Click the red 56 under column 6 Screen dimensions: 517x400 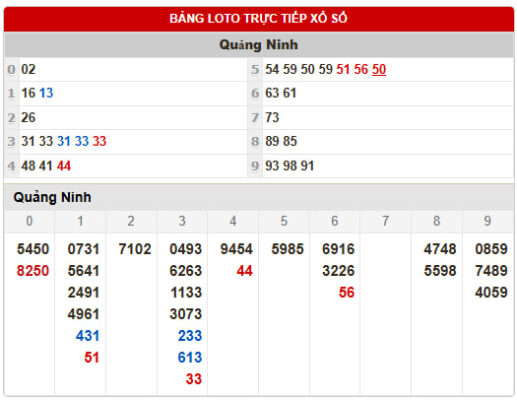[346, 292]
